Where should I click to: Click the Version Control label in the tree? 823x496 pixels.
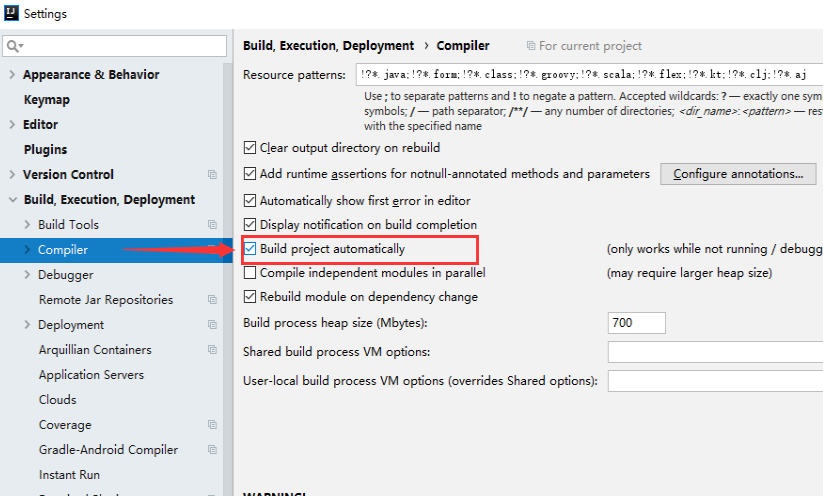[x=68, y=174]
